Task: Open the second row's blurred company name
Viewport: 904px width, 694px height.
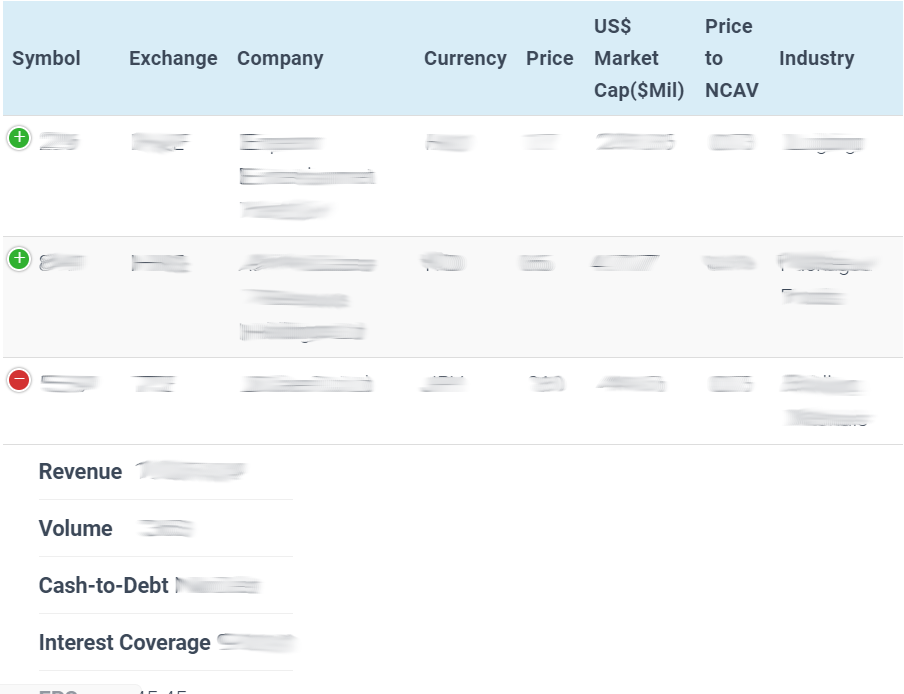Action: (307, 297)
